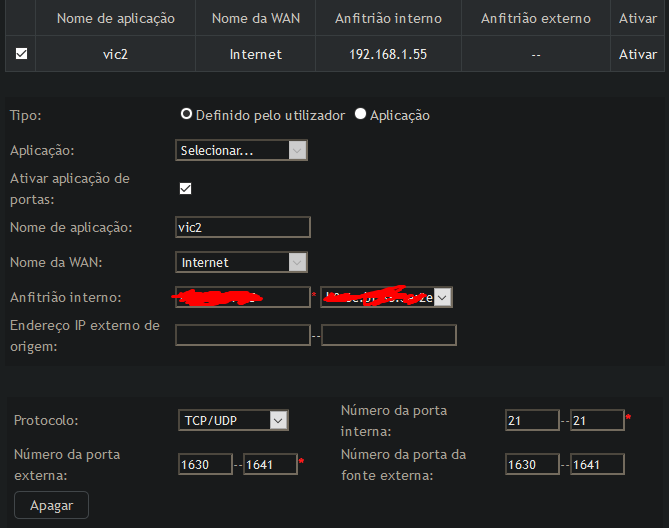Click the second external source IP field
This screenshot has height=528, width=669.
pos(389,335)
